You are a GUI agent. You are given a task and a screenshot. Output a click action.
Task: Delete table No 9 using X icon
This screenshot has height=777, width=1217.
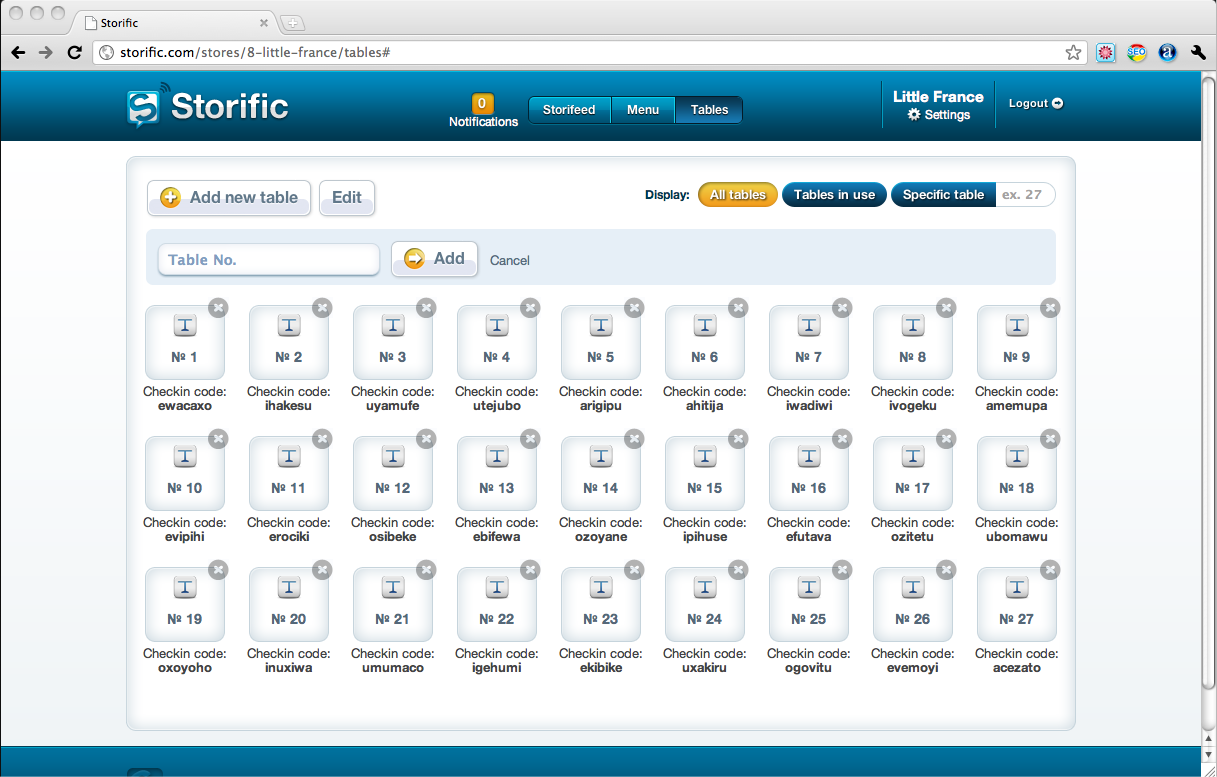(x=1050, y=308)
